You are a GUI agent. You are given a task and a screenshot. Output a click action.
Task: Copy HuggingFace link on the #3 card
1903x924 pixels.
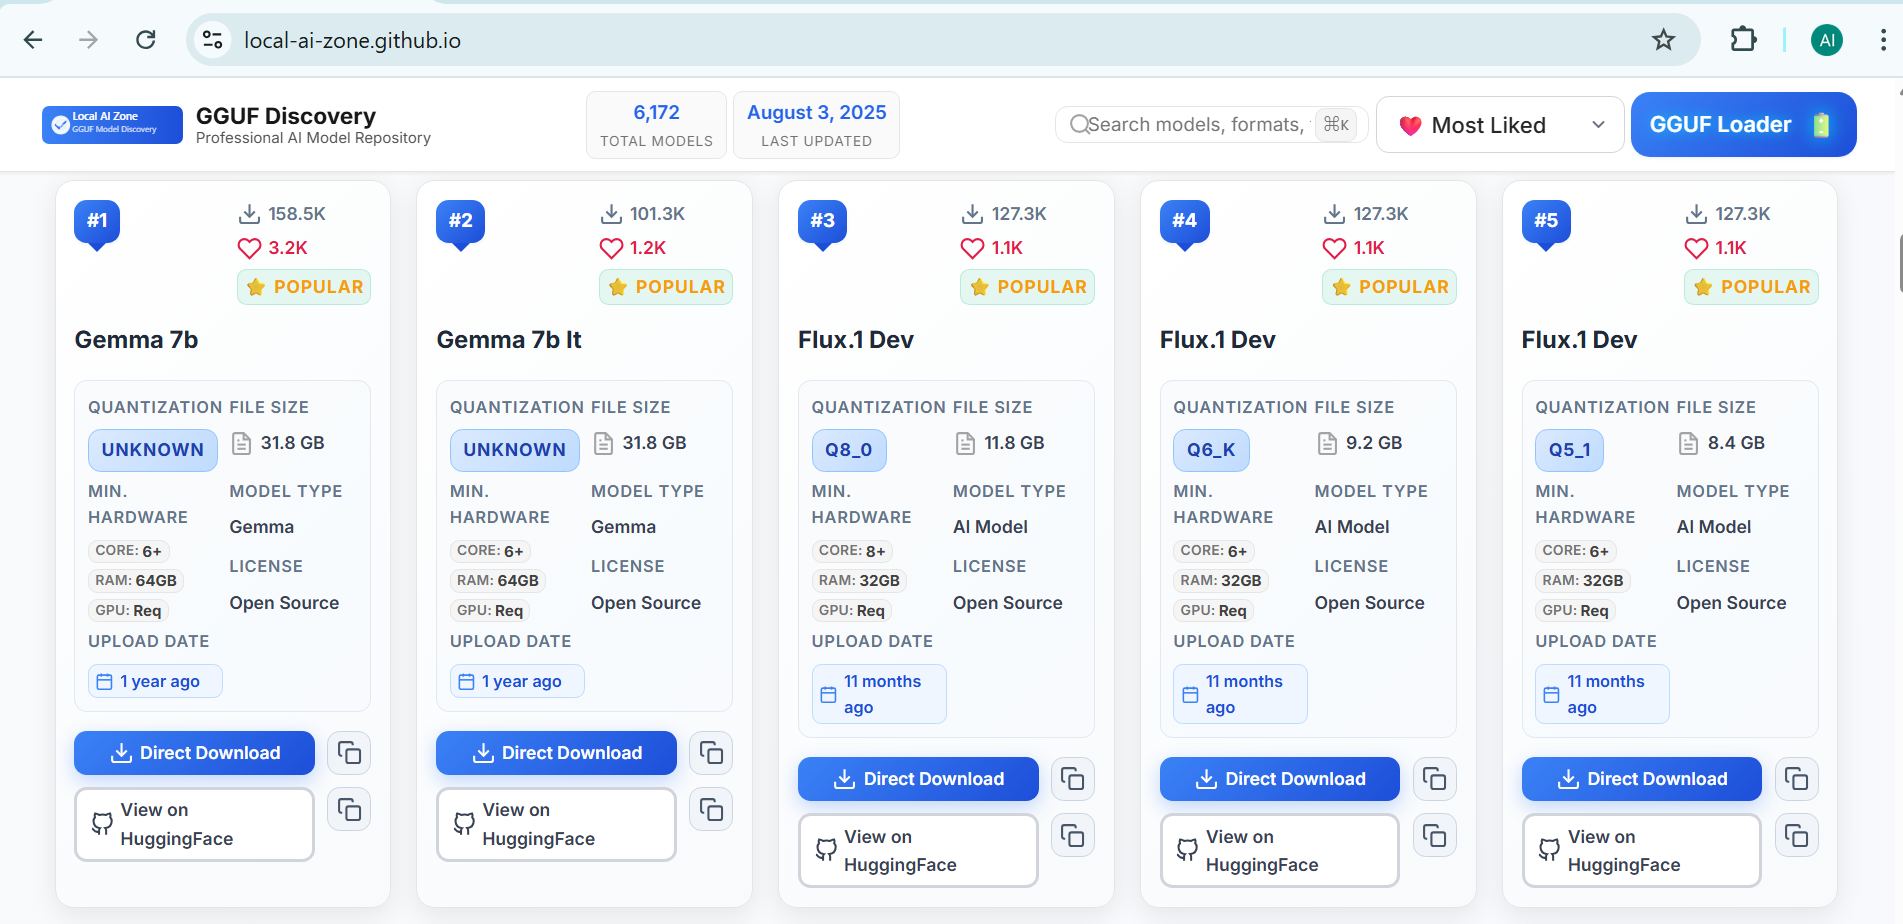click(1073, 835)
